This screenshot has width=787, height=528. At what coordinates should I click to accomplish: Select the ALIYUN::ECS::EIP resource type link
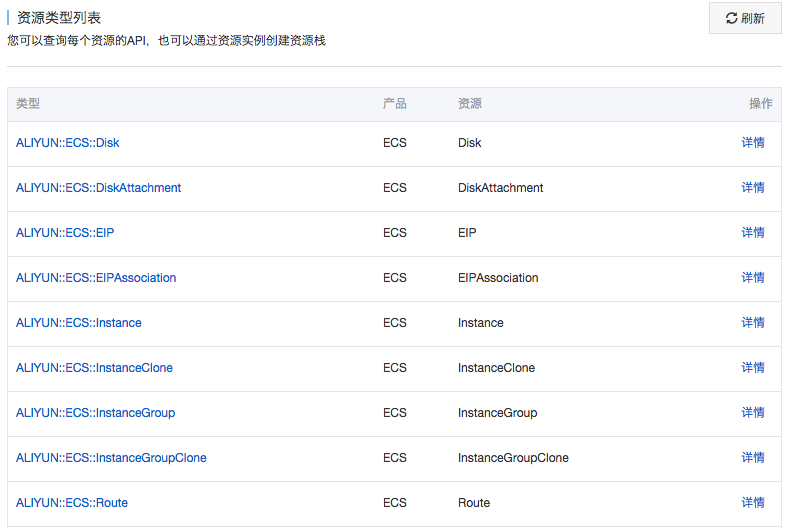[65, 233]
